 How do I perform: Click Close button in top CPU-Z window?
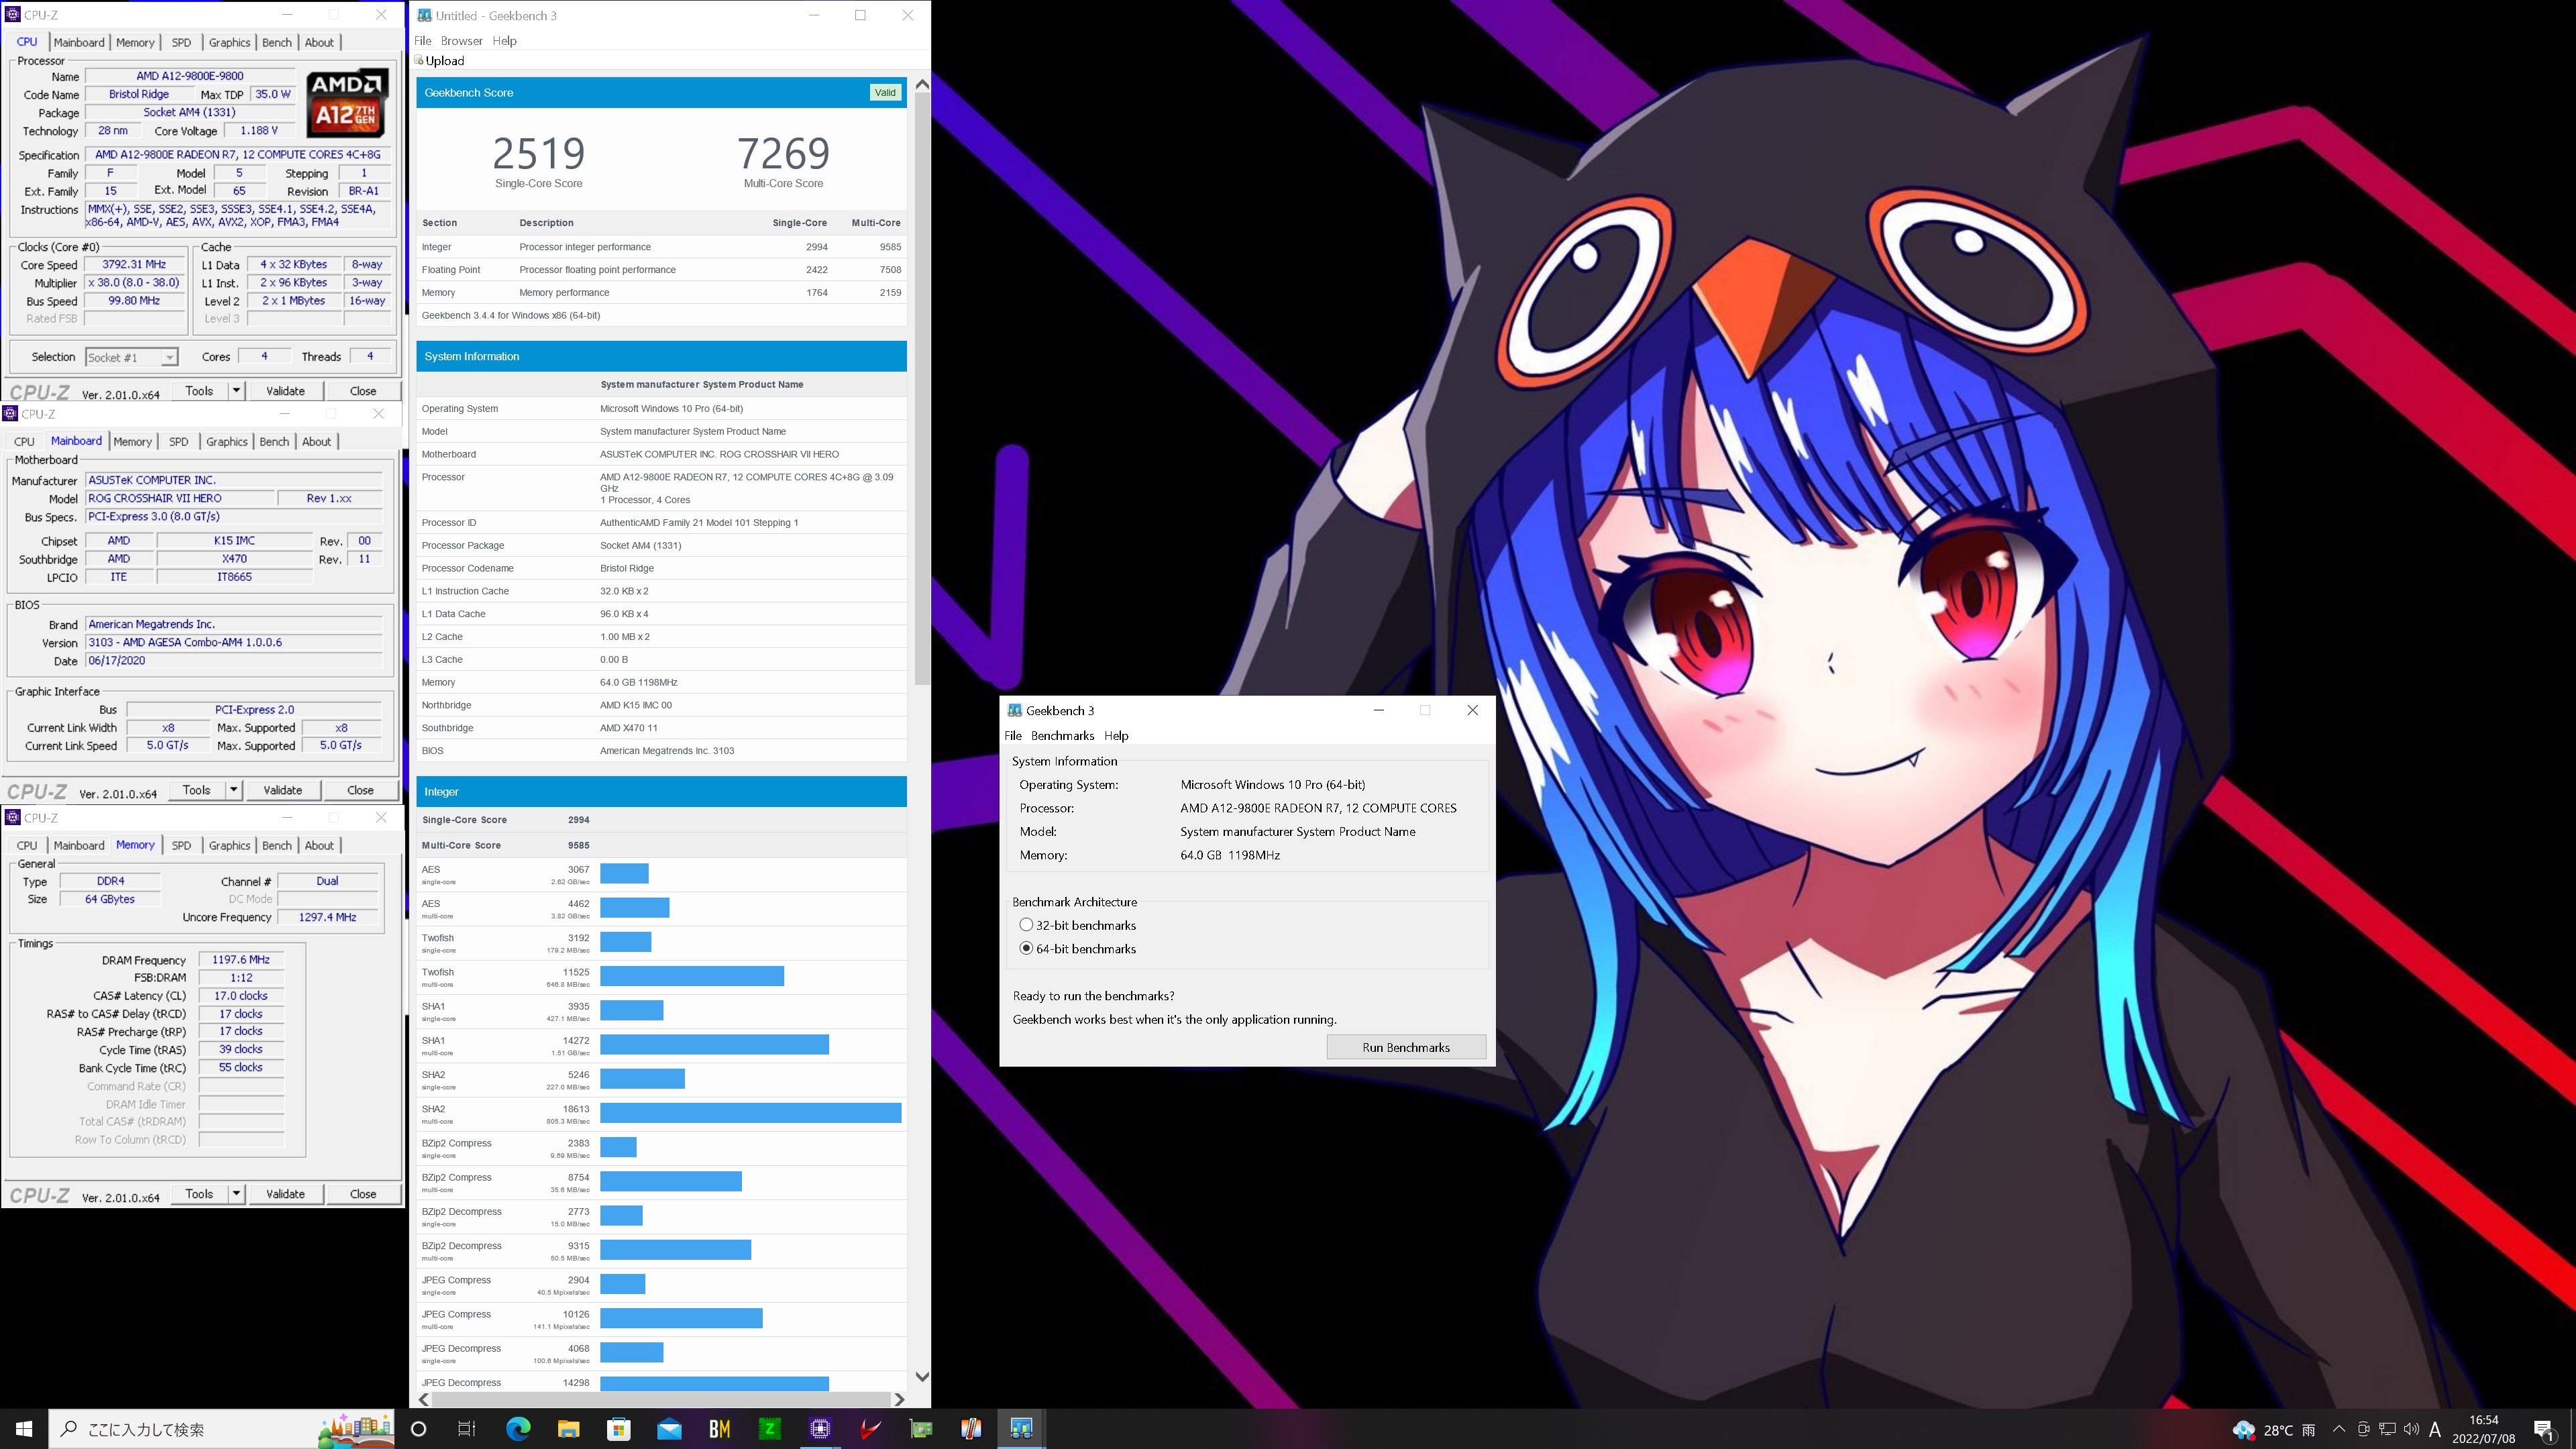(x=363, y=391)
